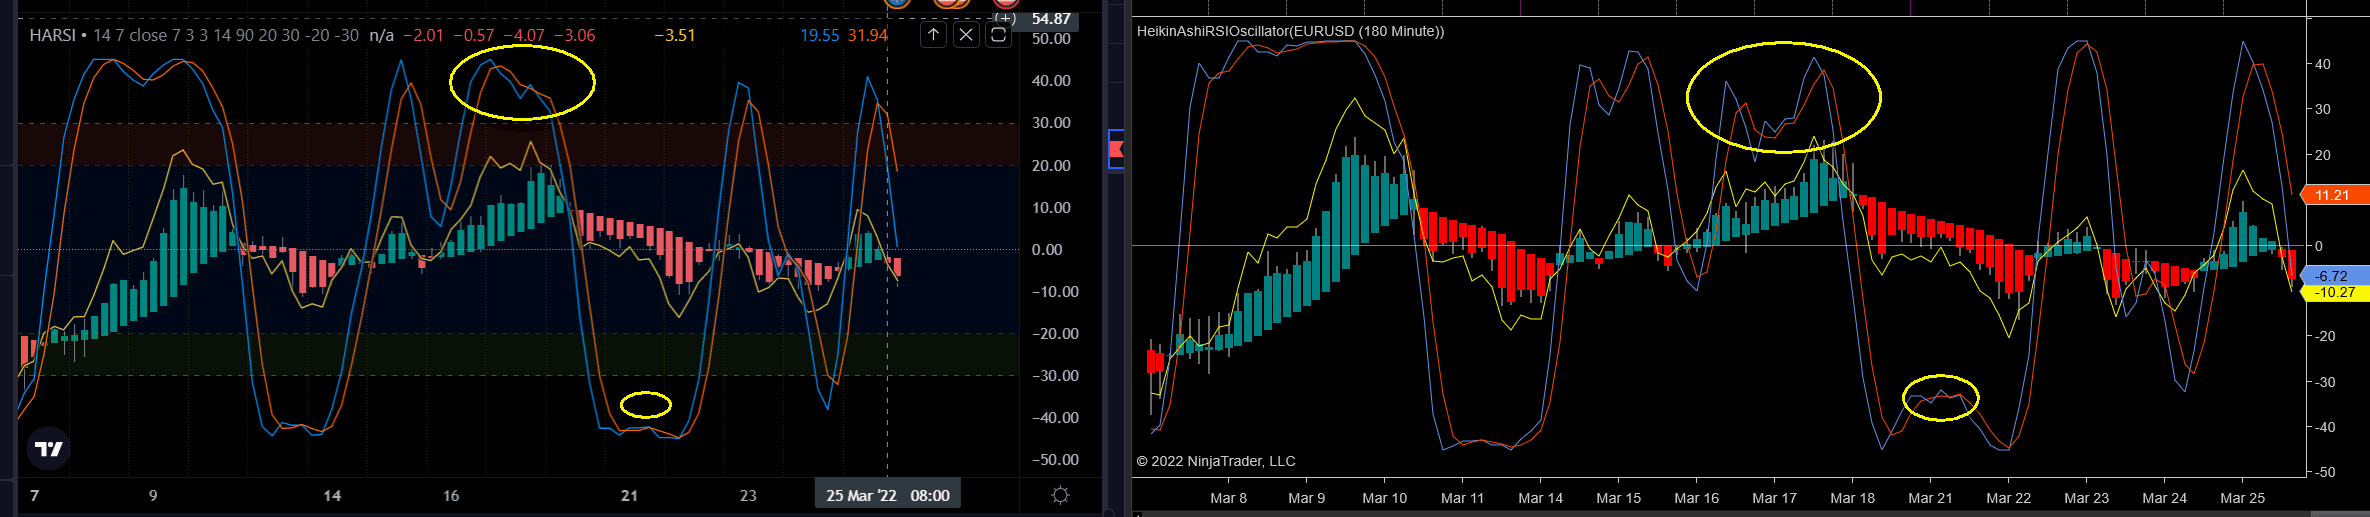
Task: Click Mar 17 on NinjaTrader time axis
Action: click(1774, 497)
